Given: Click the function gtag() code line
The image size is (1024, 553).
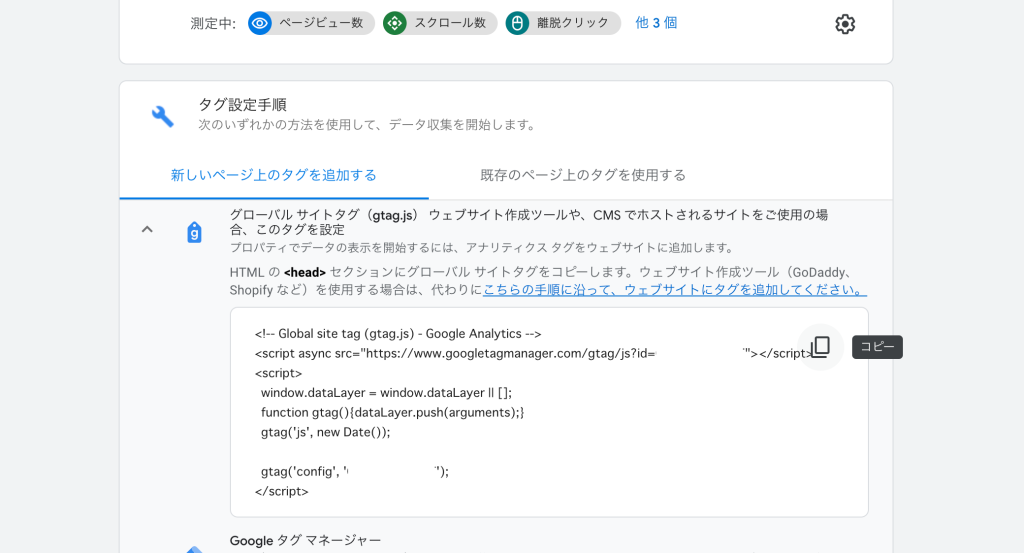Looking at the screenshot, I should 392,412.
